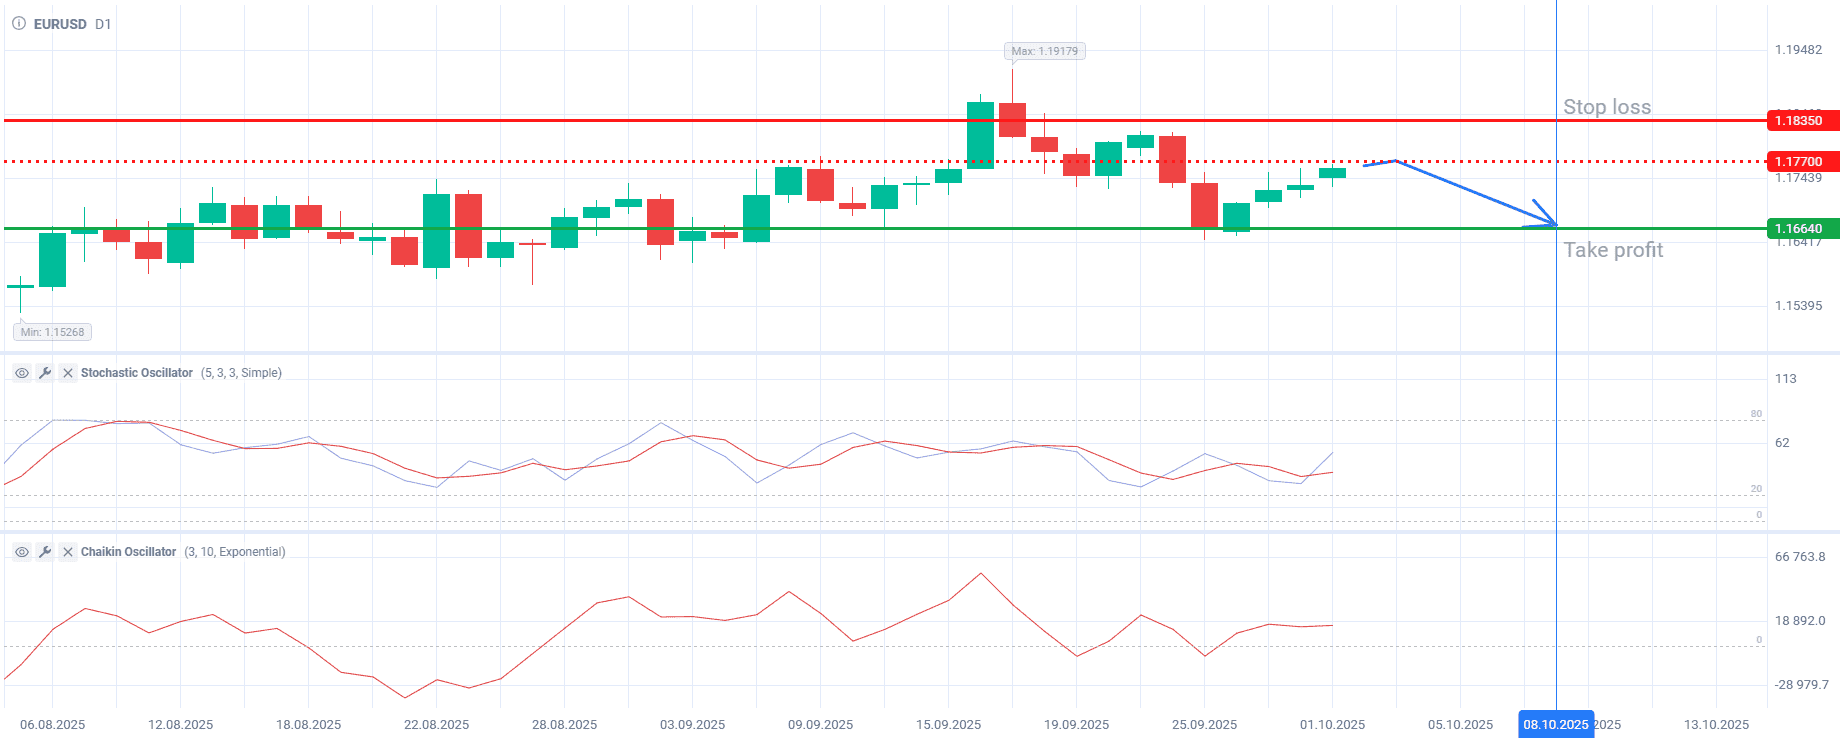Click the Take profit text label
Screen dimensions: 1840x738
pos(1613,250)
